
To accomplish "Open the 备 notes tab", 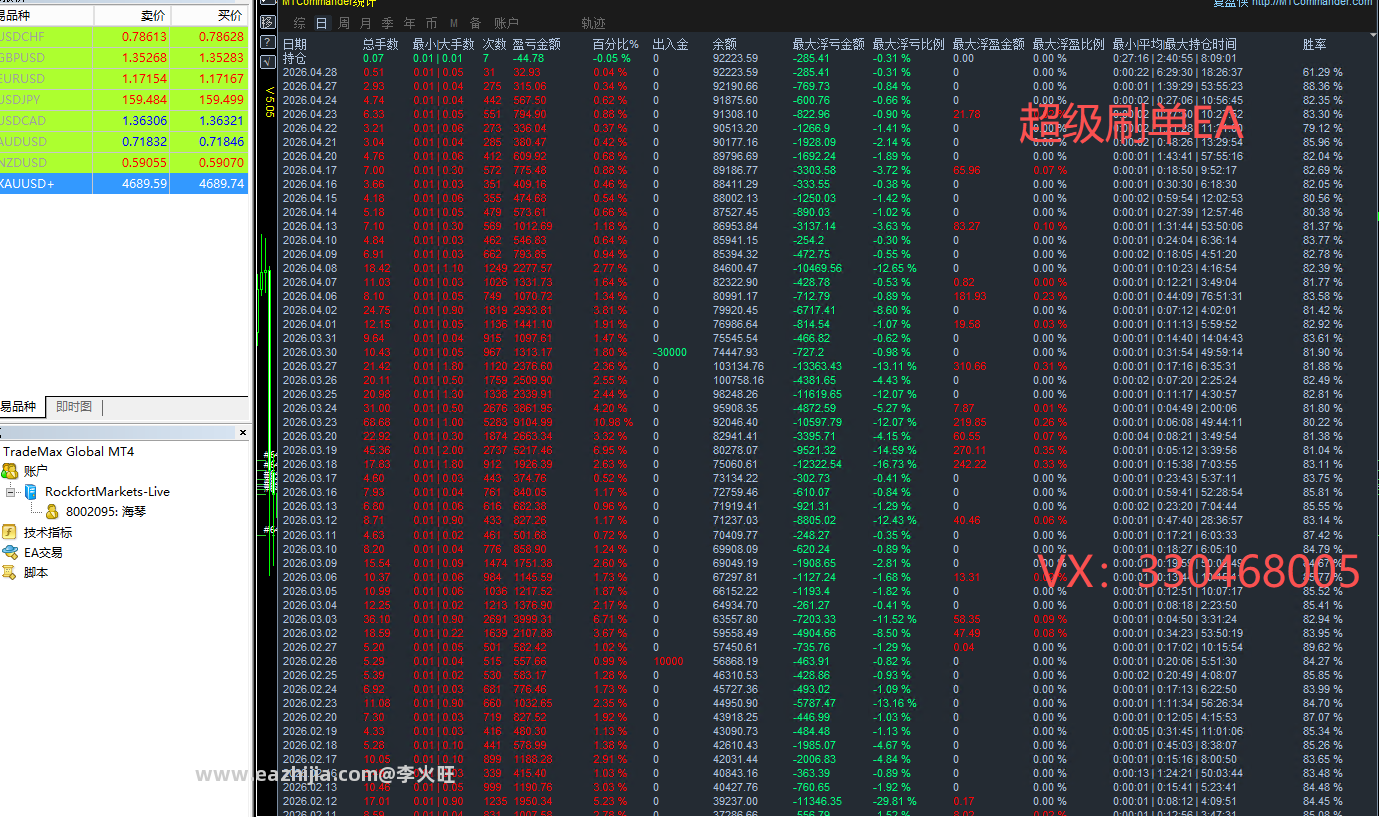I will point(476,23).
